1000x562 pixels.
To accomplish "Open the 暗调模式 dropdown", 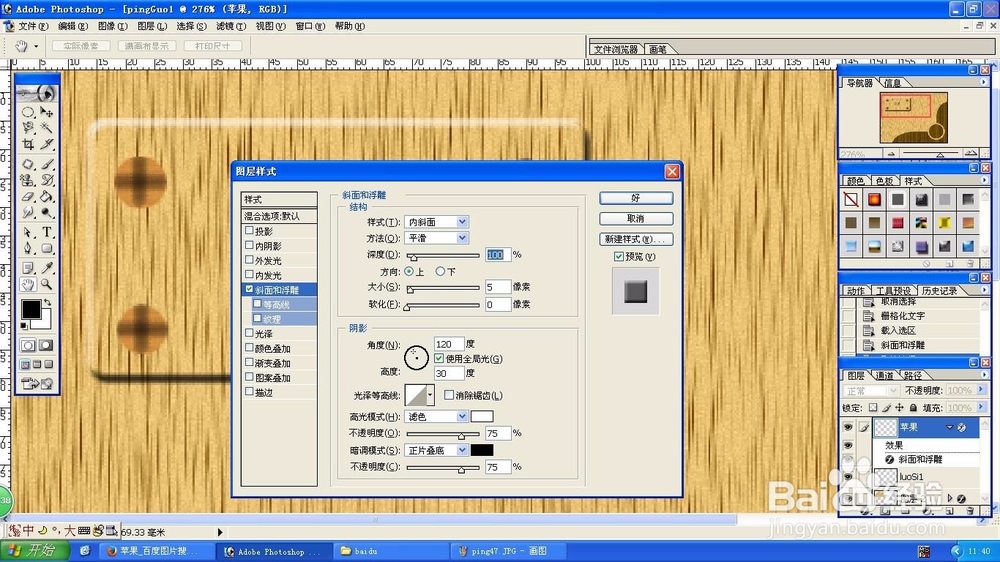I will (462, 450).
